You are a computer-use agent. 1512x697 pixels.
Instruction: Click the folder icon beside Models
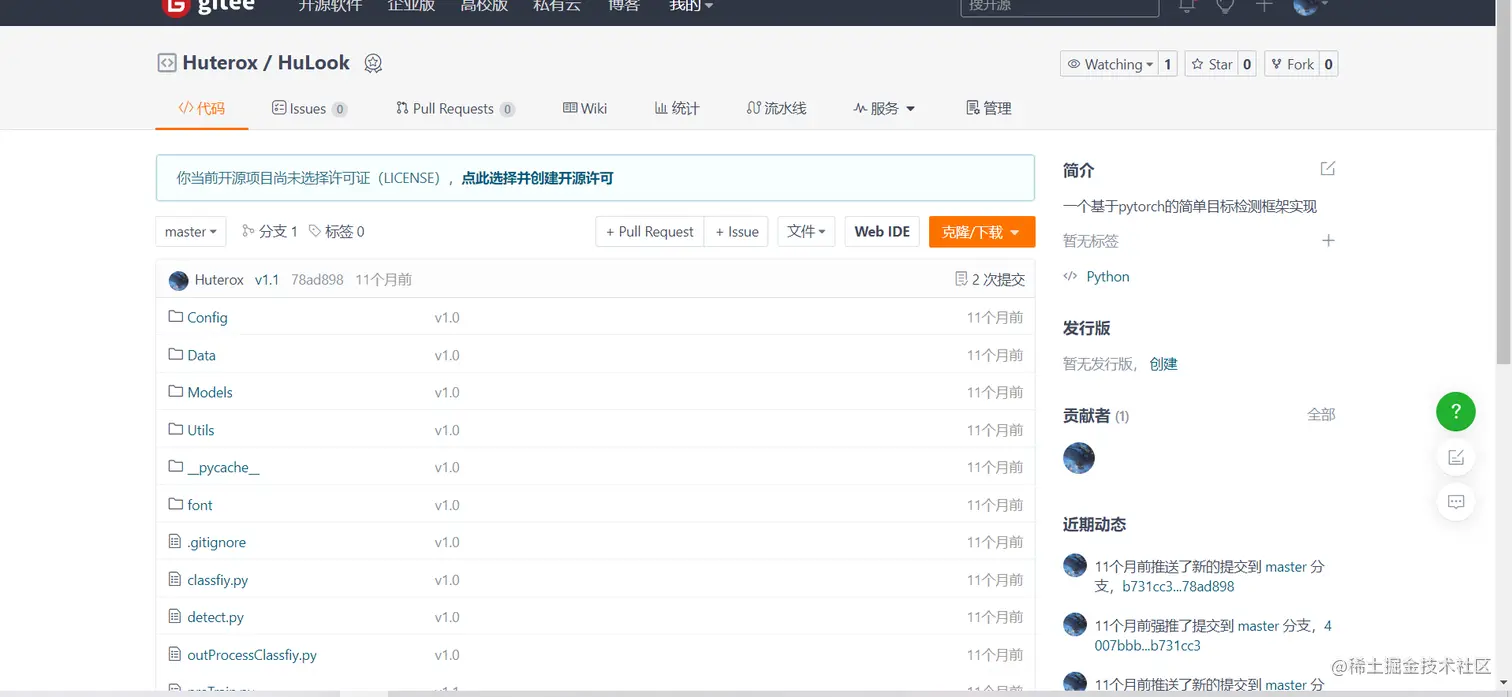click(176, 392)
